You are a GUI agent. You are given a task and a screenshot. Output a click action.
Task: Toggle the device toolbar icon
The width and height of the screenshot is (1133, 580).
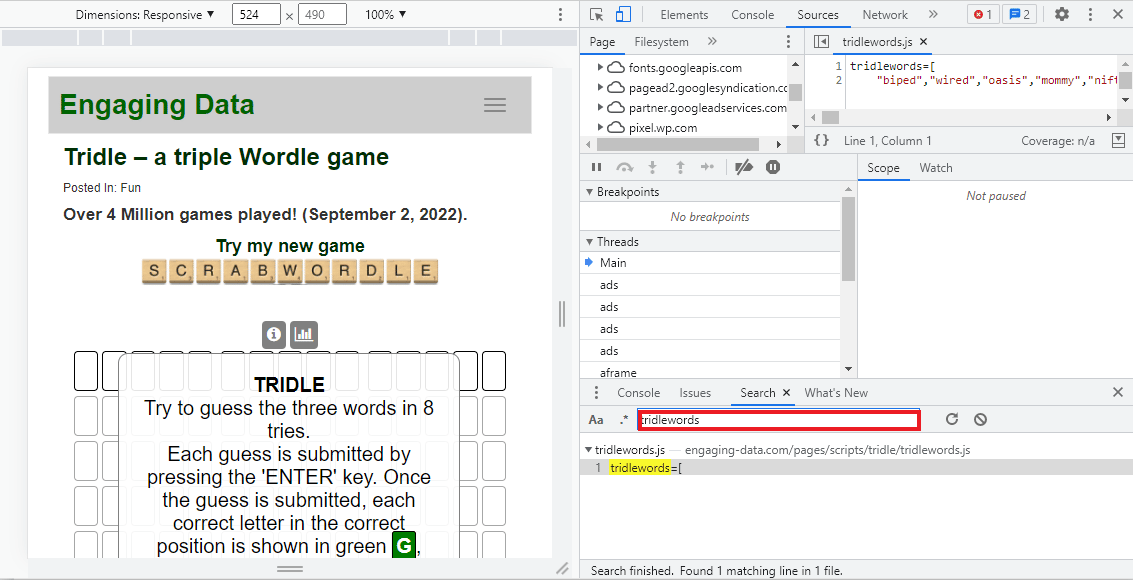coord(623,14)
